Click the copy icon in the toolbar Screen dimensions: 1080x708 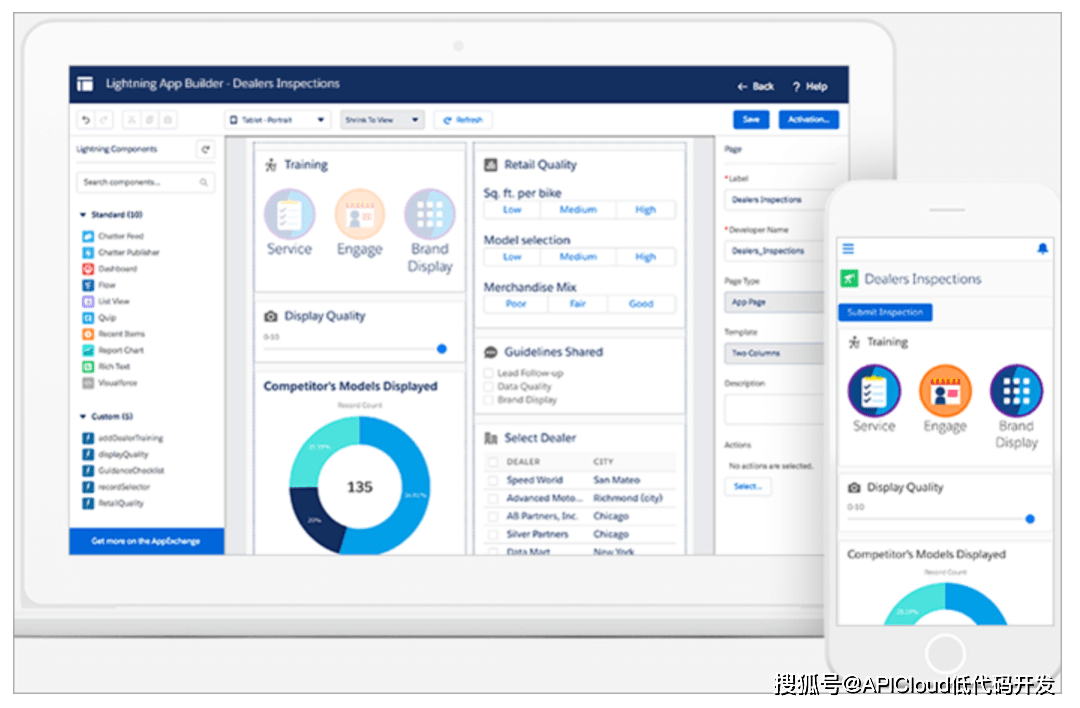coord(149,121)
